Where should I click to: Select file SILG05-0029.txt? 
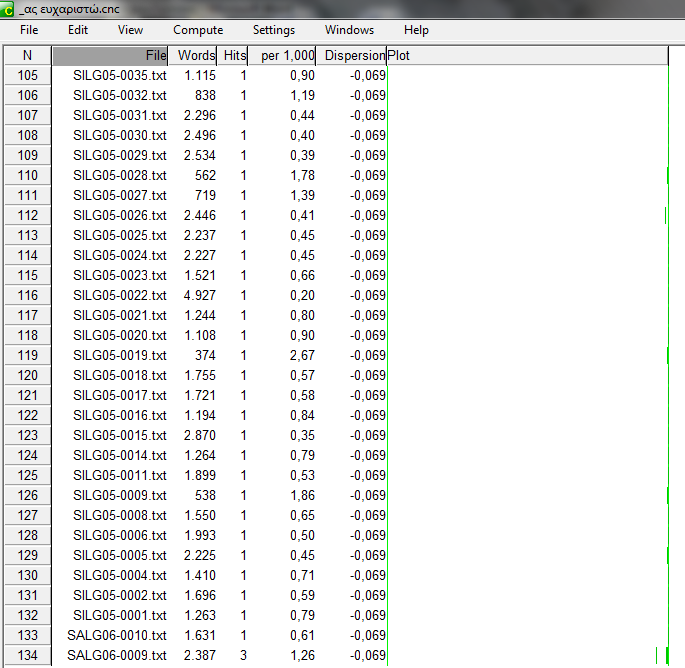coord(120,156)
